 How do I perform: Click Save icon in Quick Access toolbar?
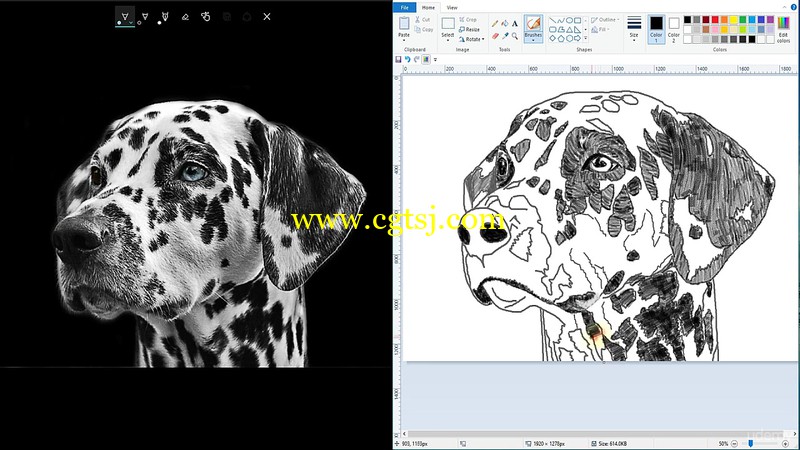point(398,60)
